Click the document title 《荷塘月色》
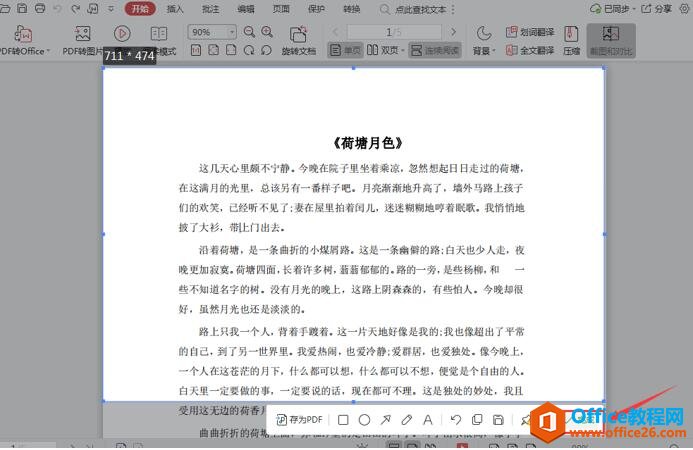The width and height of the screenshot is (693, 450). click(368, 143)
